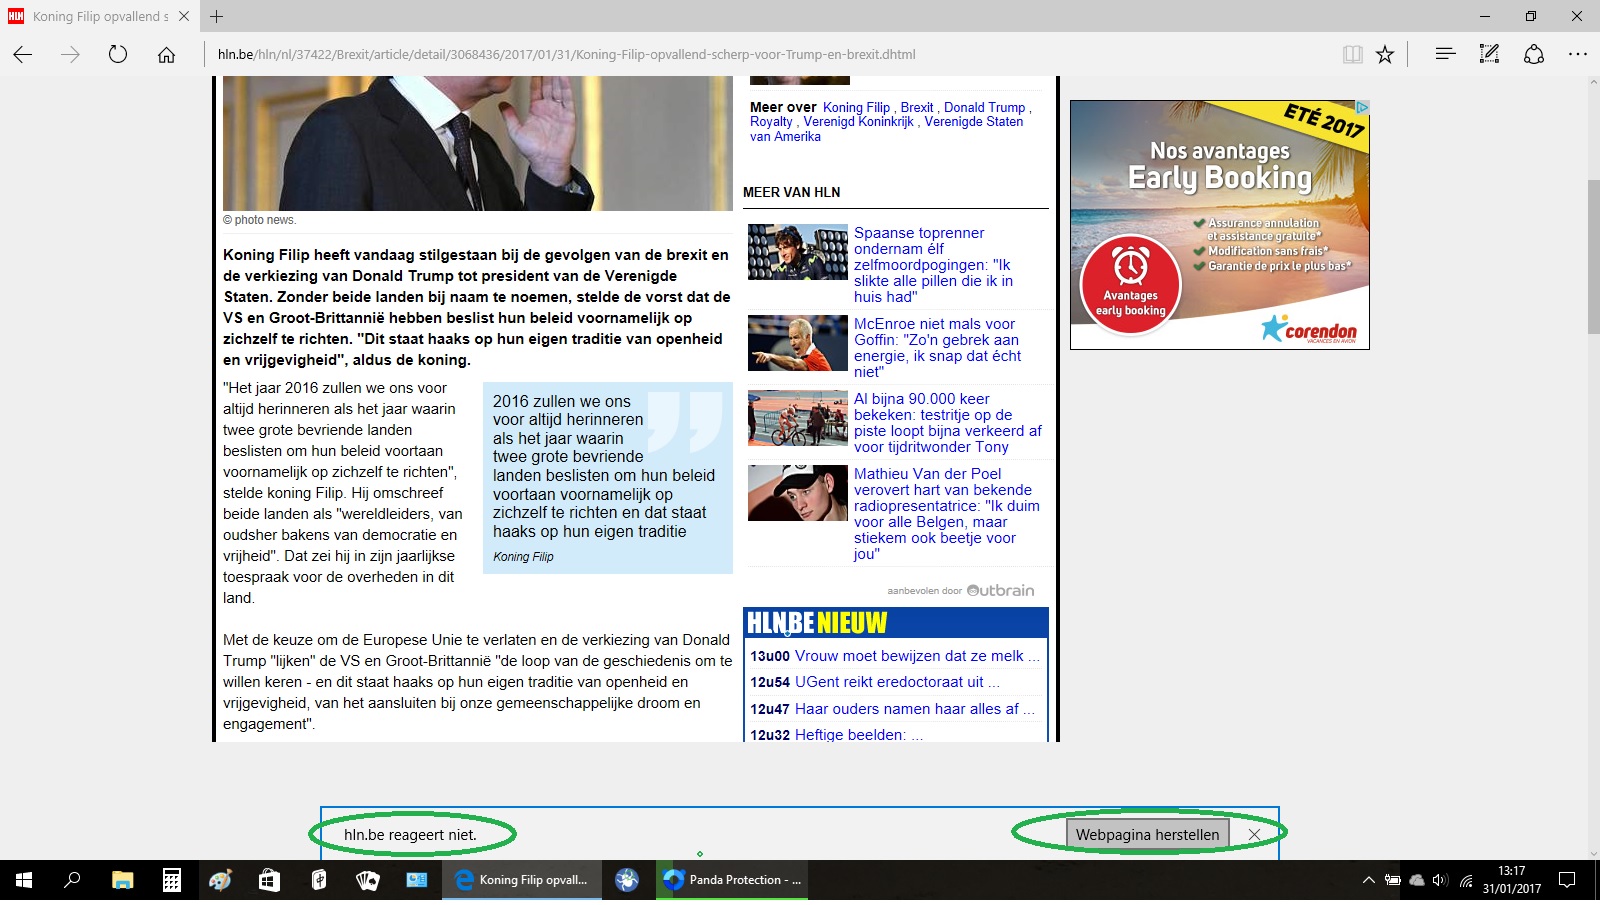Open the Verenigde Staten van Amerika link
The image size is (1600, 905).
tap(886, 129)
